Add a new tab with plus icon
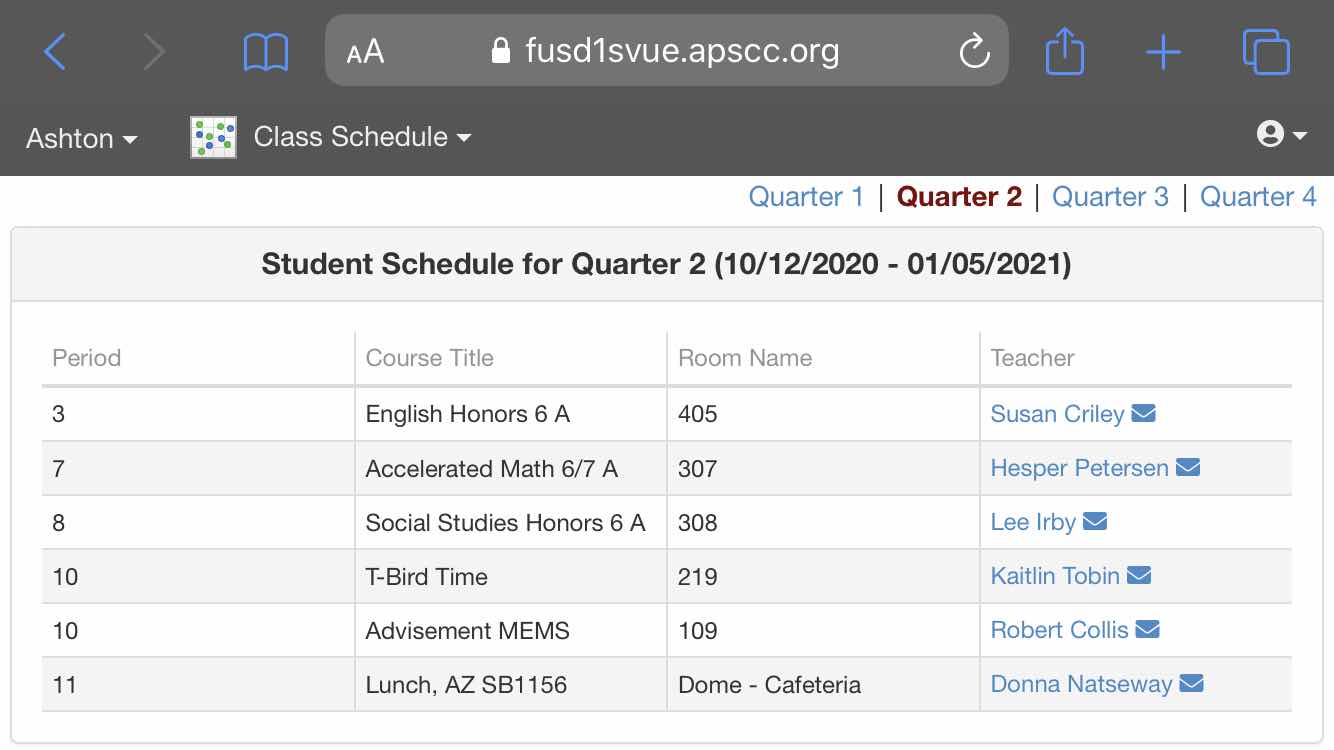The width and height of the screenshot is (1334, 750). (1163, 51)
